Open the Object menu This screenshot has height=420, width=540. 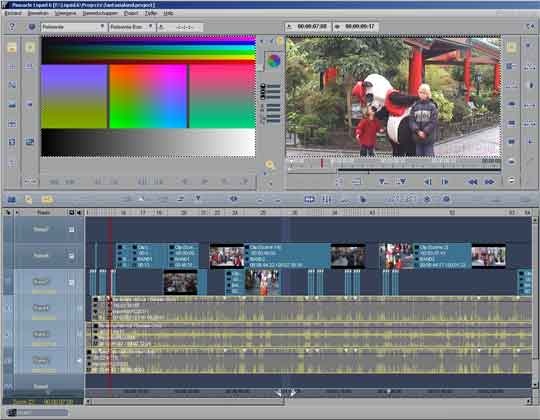131,13
